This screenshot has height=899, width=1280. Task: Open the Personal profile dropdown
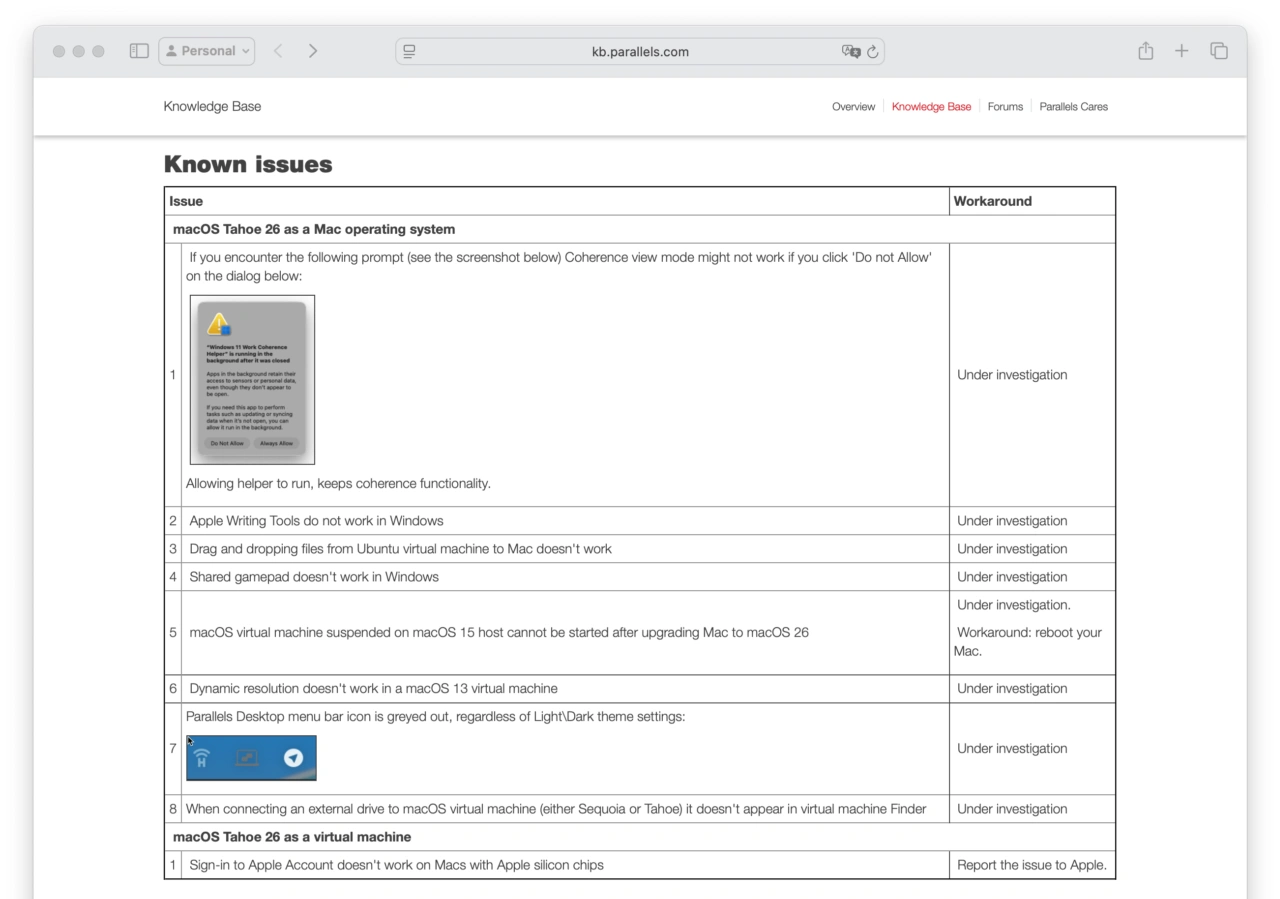pyautogui.click(x=207, y=51)
